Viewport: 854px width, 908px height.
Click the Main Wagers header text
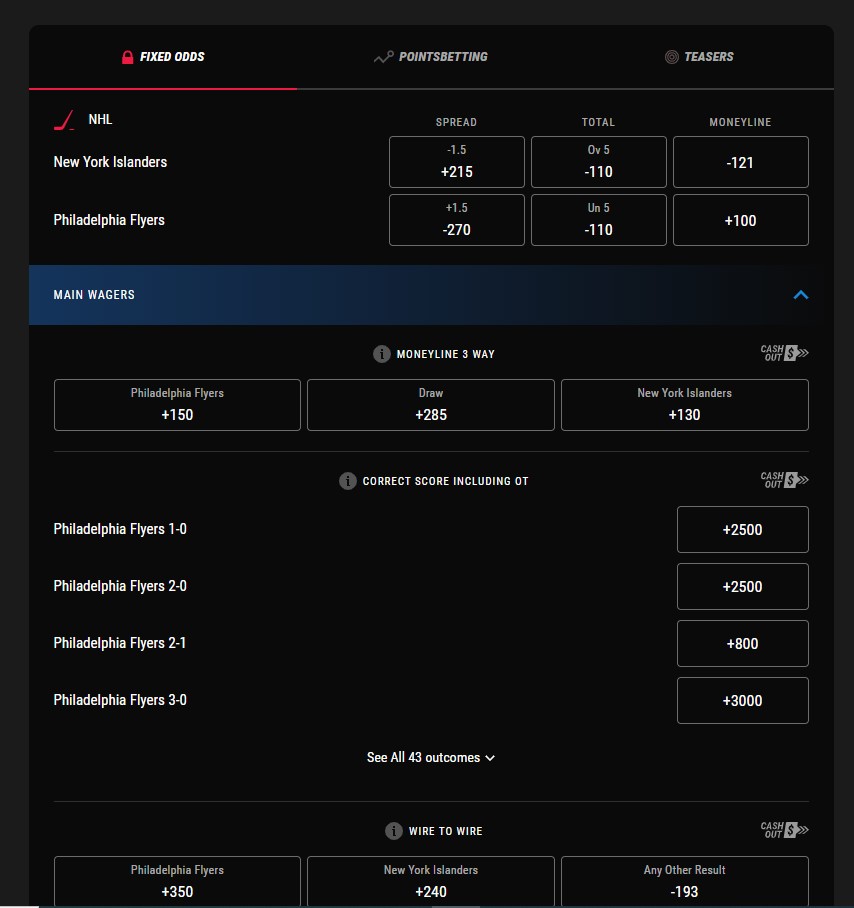click(x=94, y=295)
